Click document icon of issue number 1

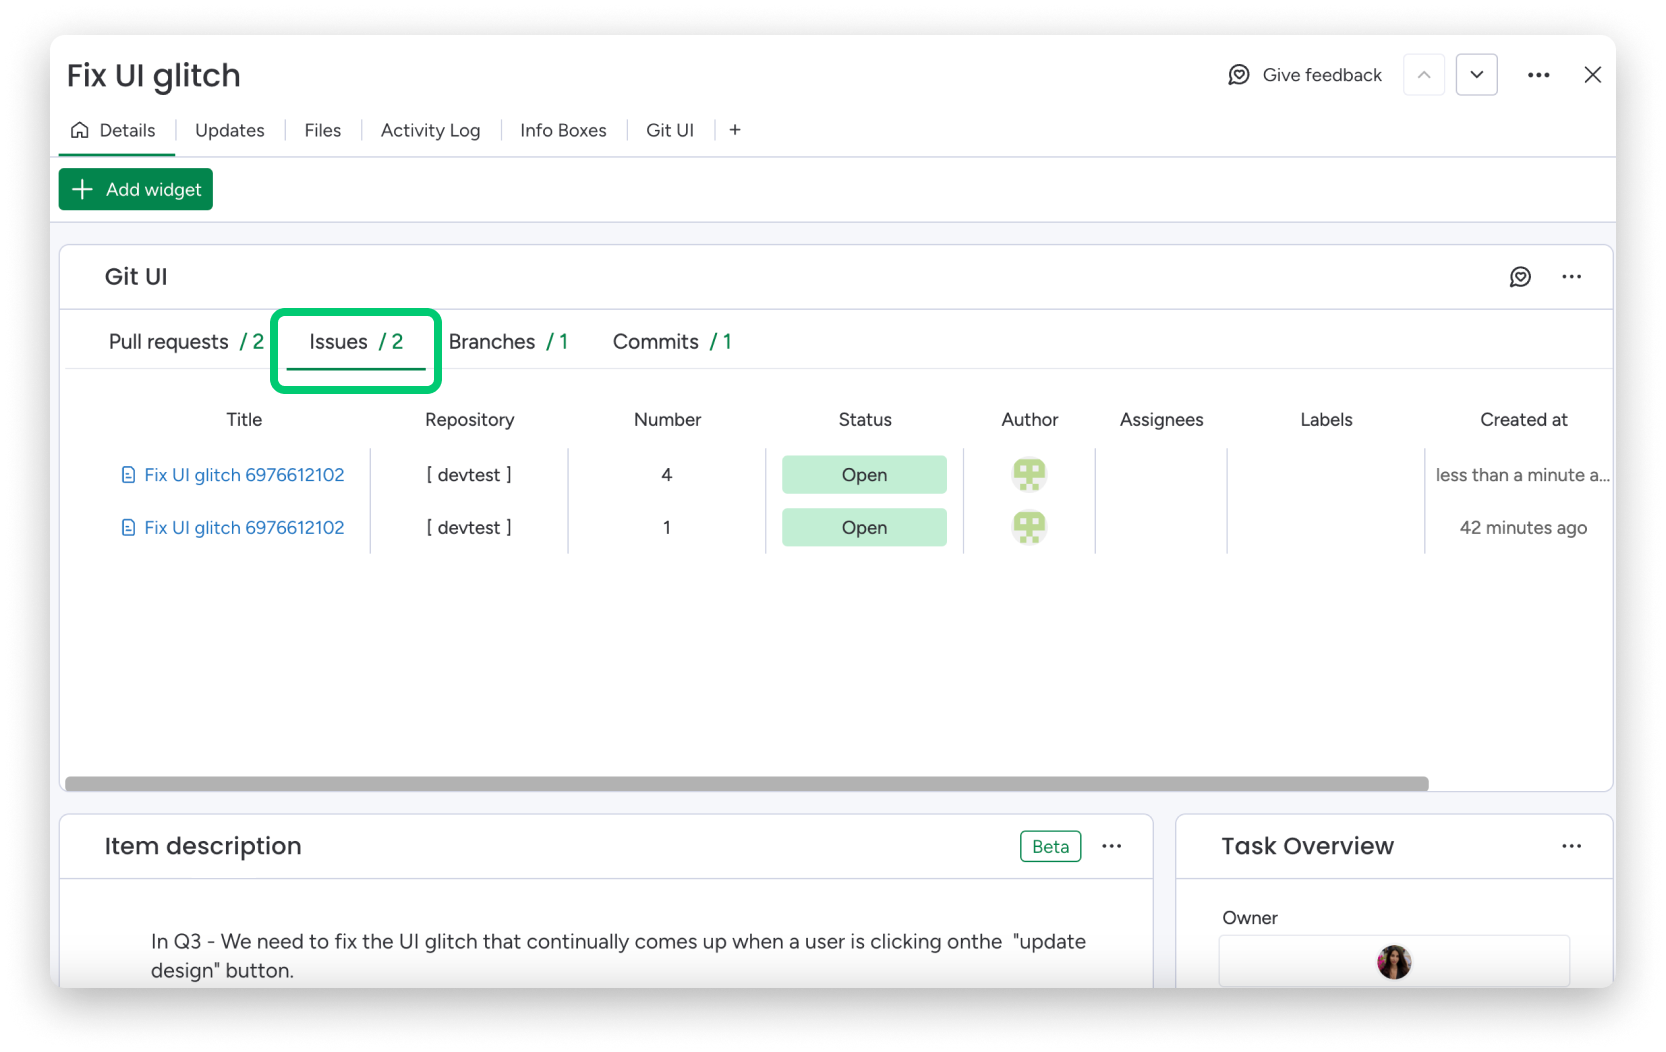(x=128, y=528)
